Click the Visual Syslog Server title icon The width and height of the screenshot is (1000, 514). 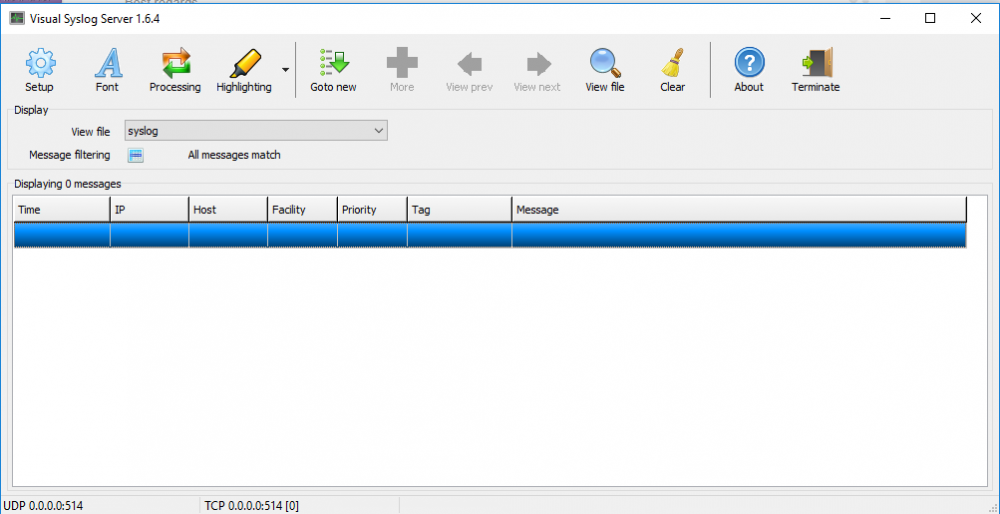point(17,18)
